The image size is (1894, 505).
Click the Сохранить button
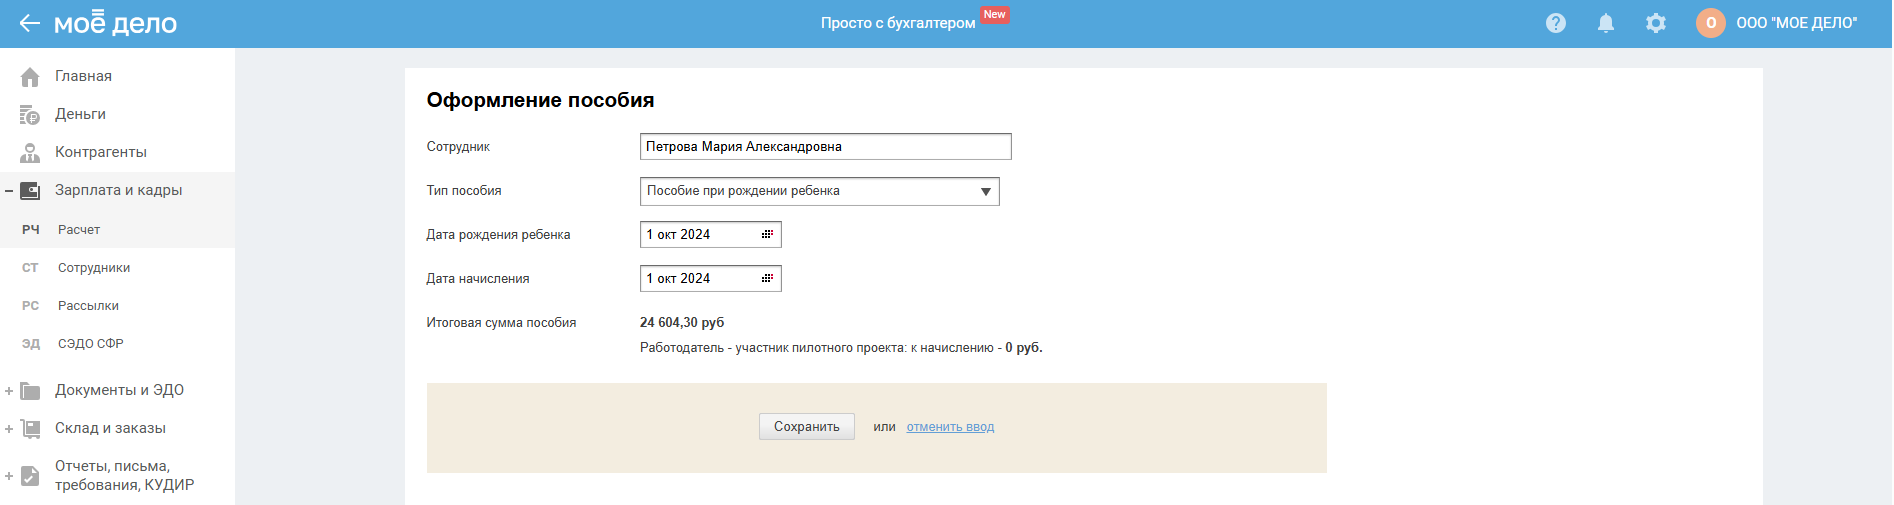(806, 427)
